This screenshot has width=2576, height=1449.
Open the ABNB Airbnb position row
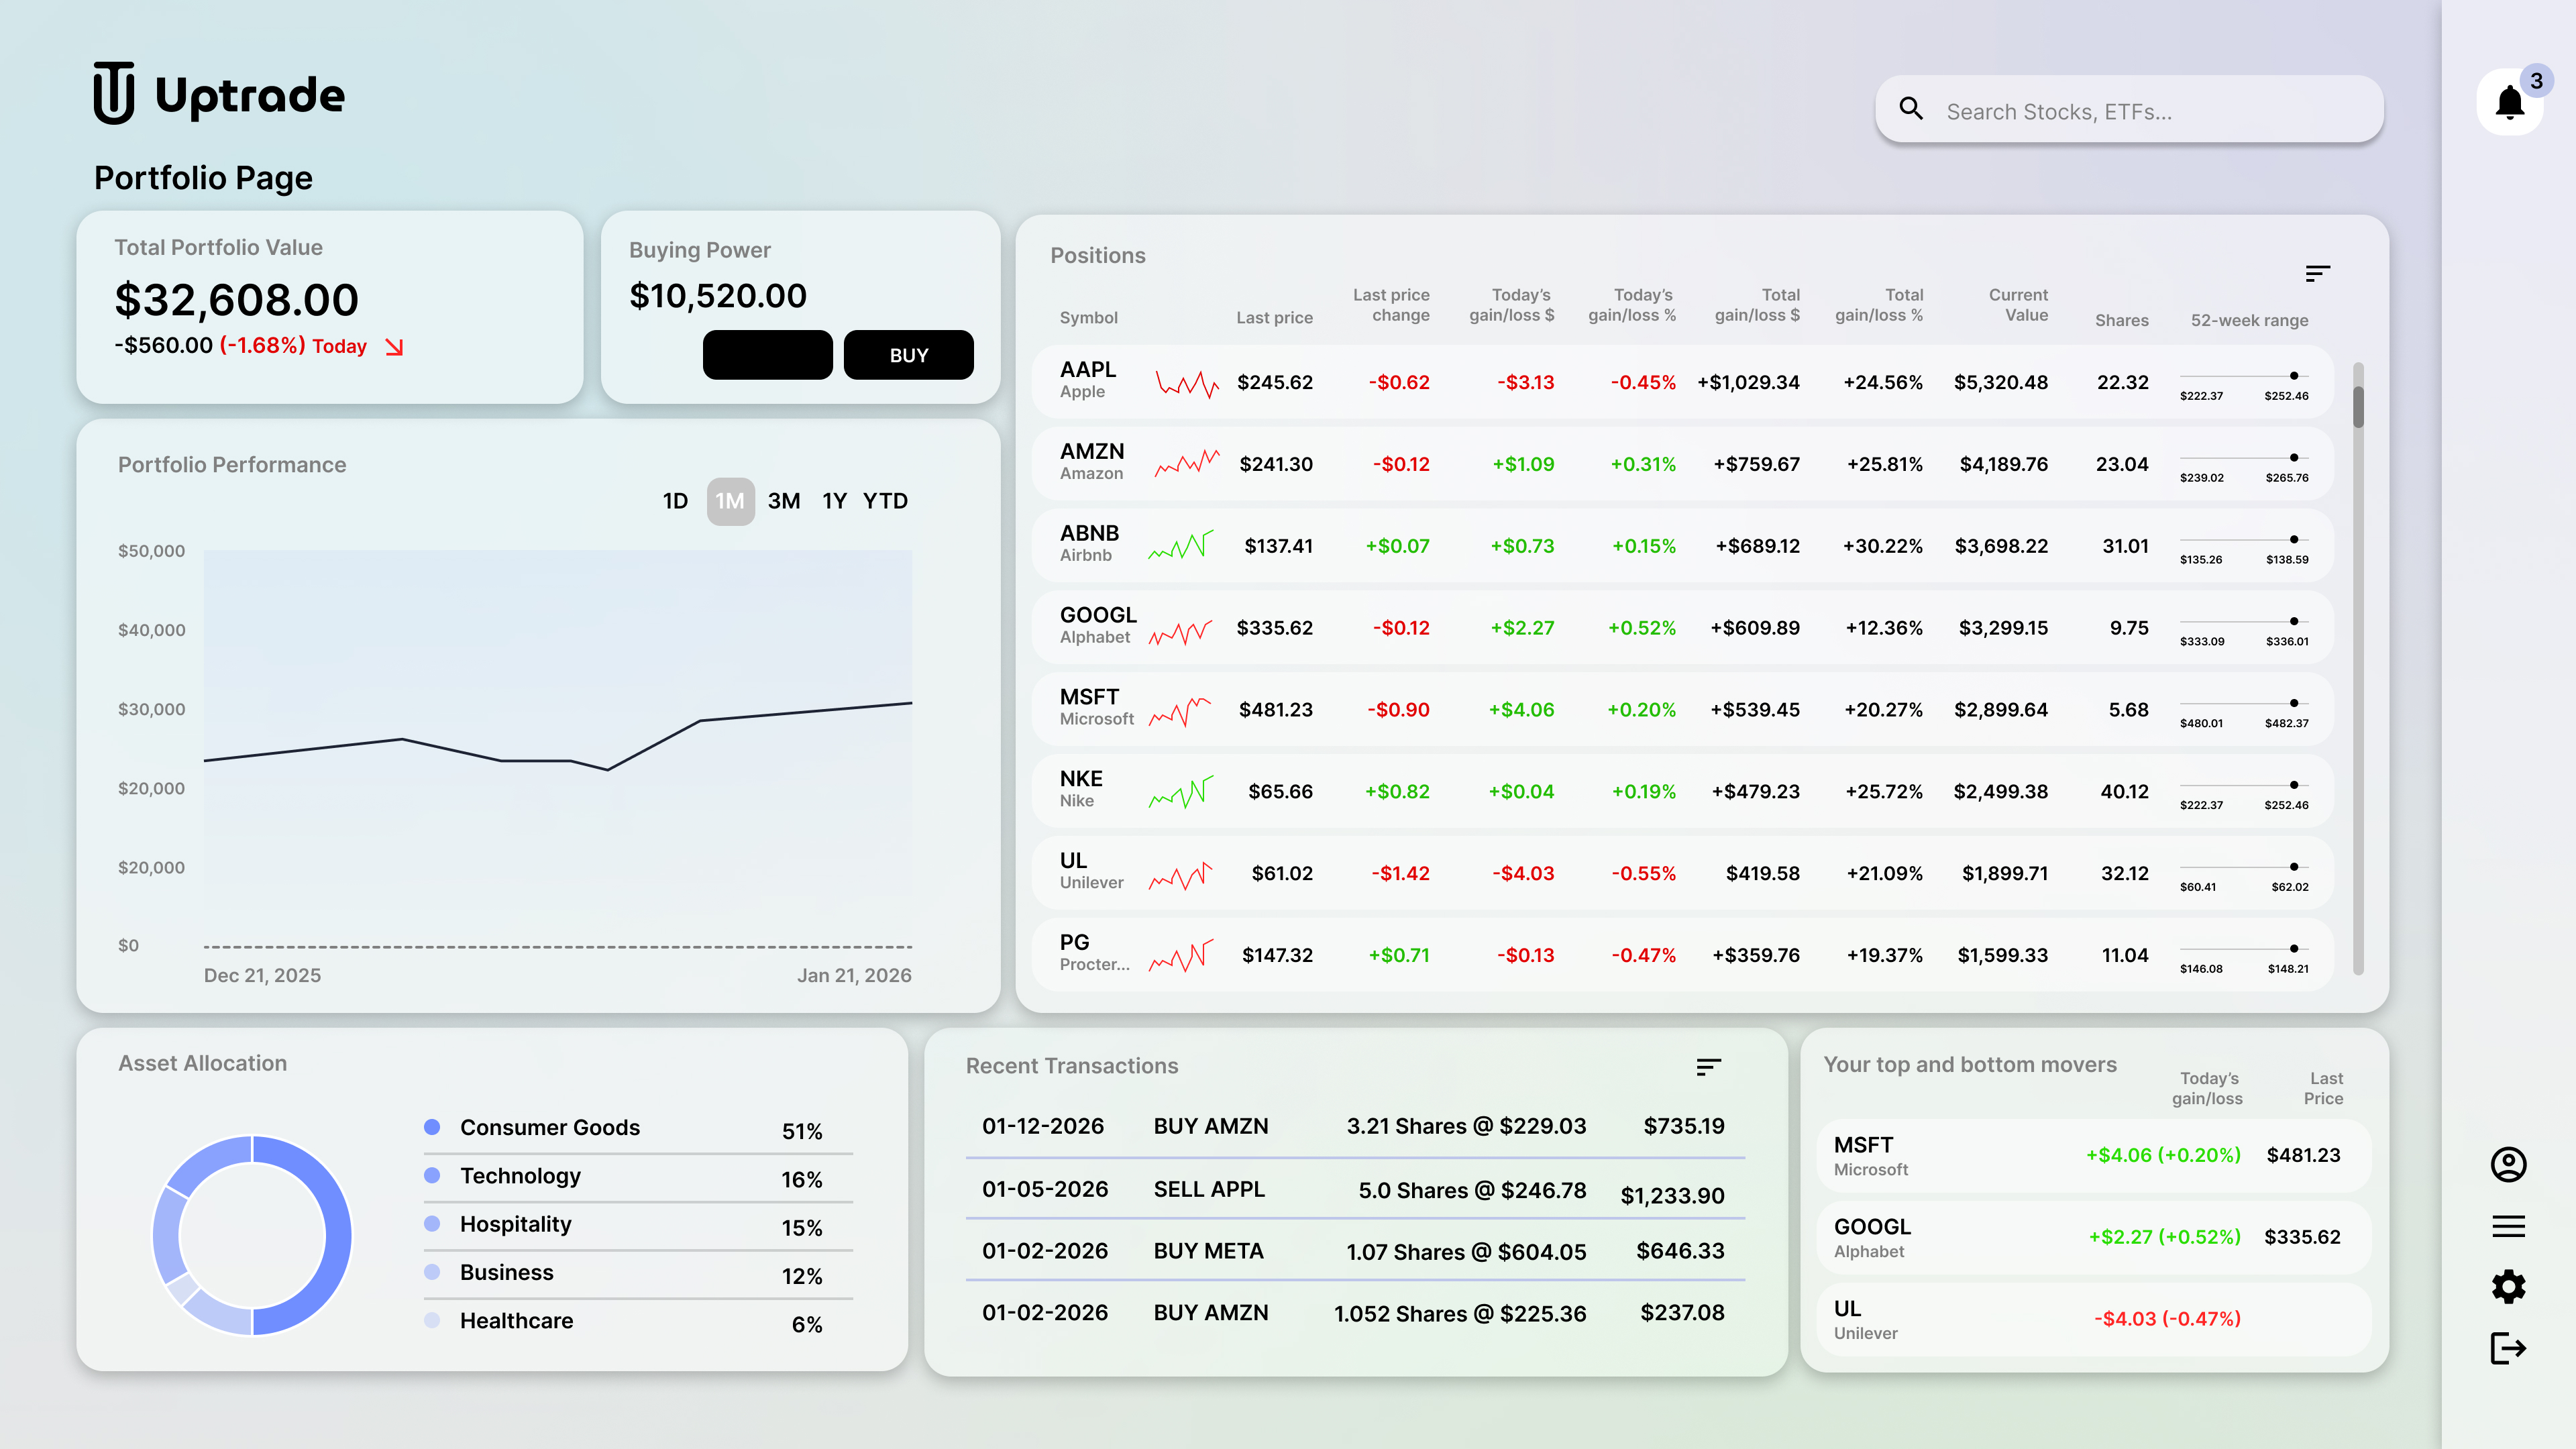coord(1682,546)
